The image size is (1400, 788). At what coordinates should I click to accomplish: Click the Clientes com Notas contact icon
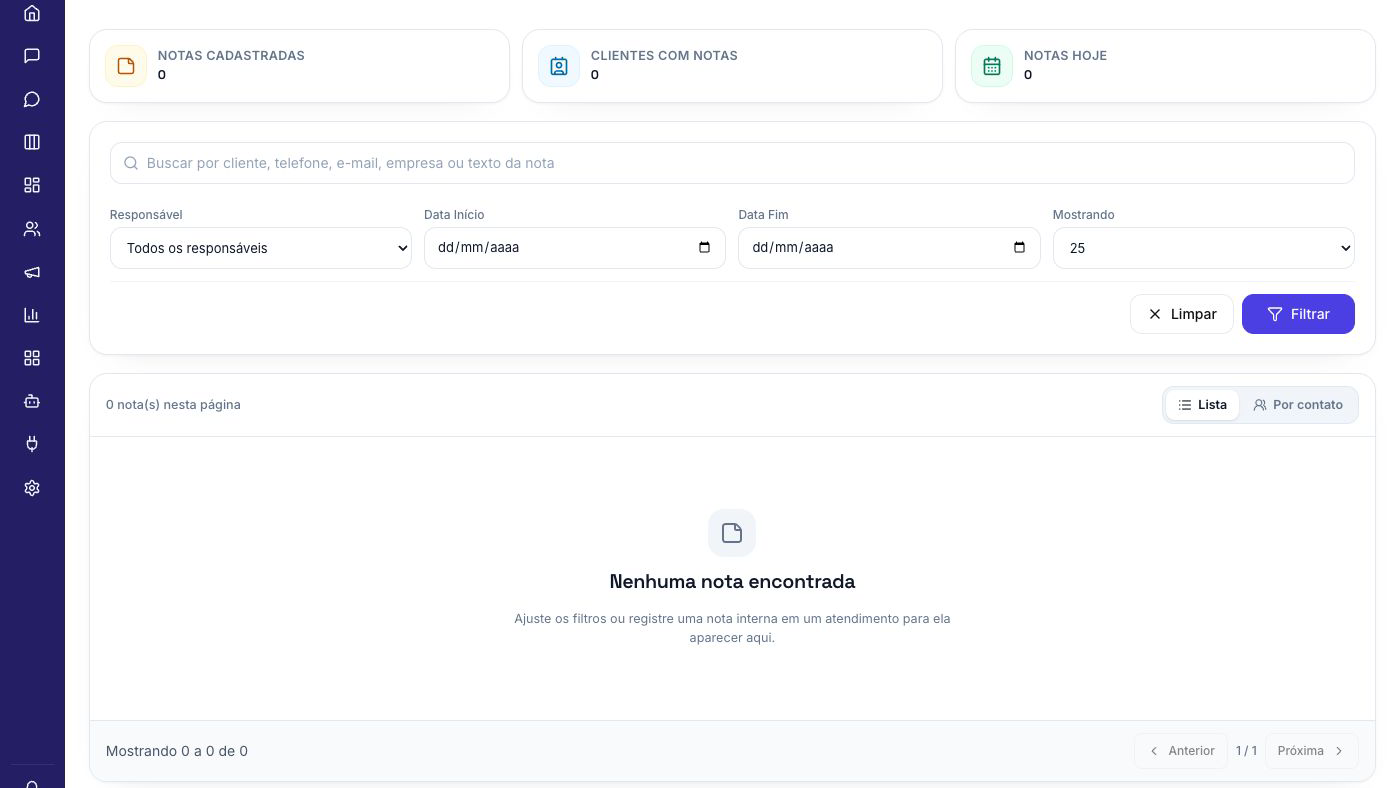point(559,66)
